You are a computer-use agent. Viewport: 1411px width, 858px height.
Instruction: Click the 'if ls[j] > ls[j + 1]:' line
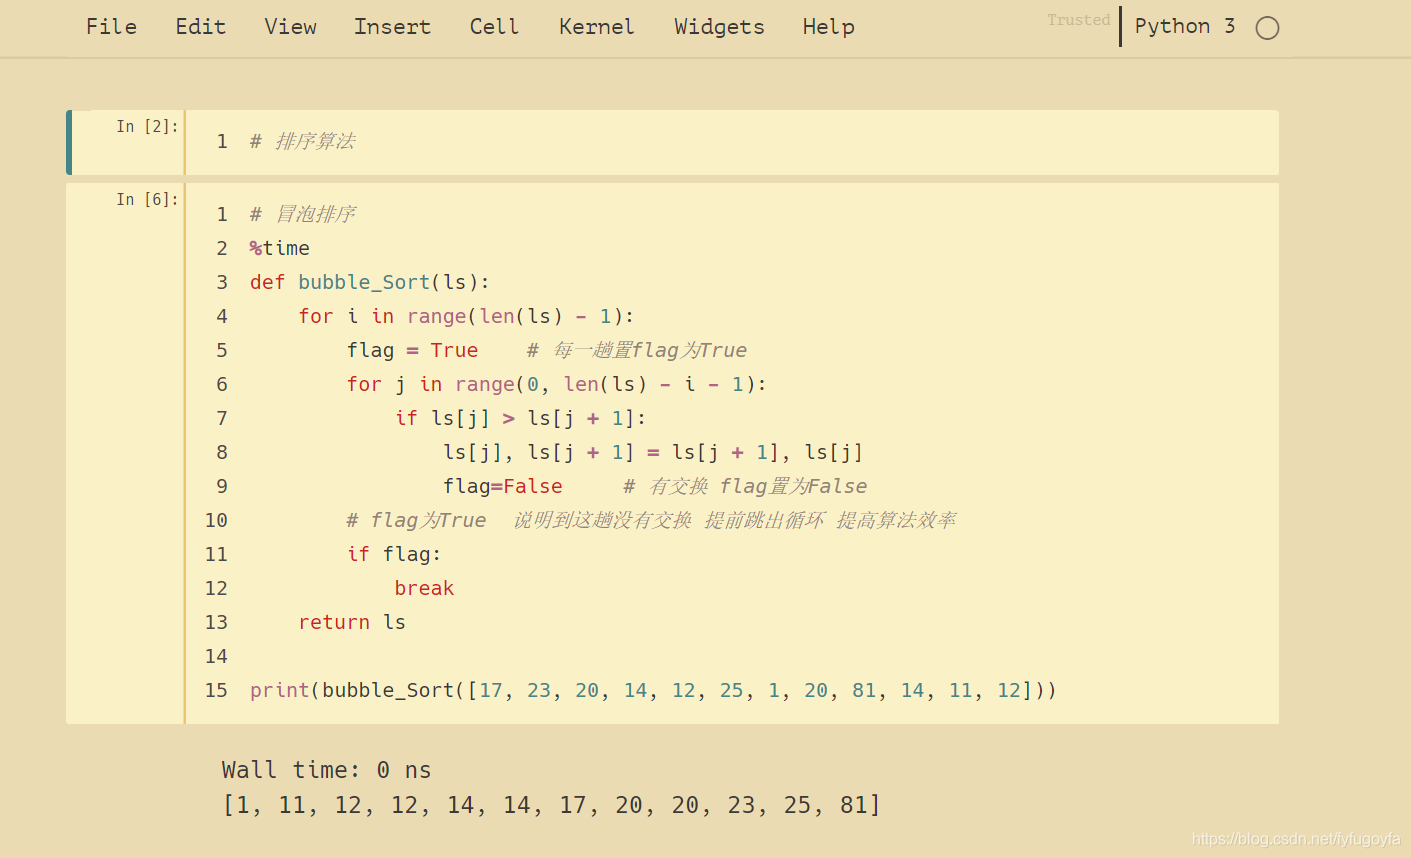tap(520, 418)
